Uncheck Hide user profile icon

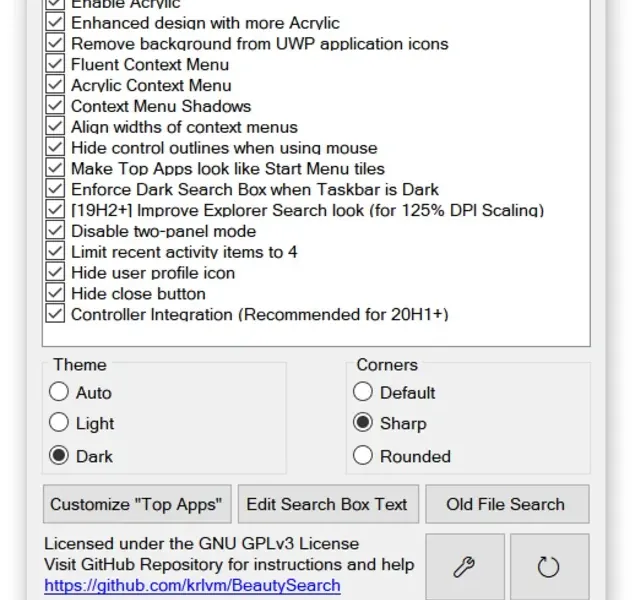55,273
